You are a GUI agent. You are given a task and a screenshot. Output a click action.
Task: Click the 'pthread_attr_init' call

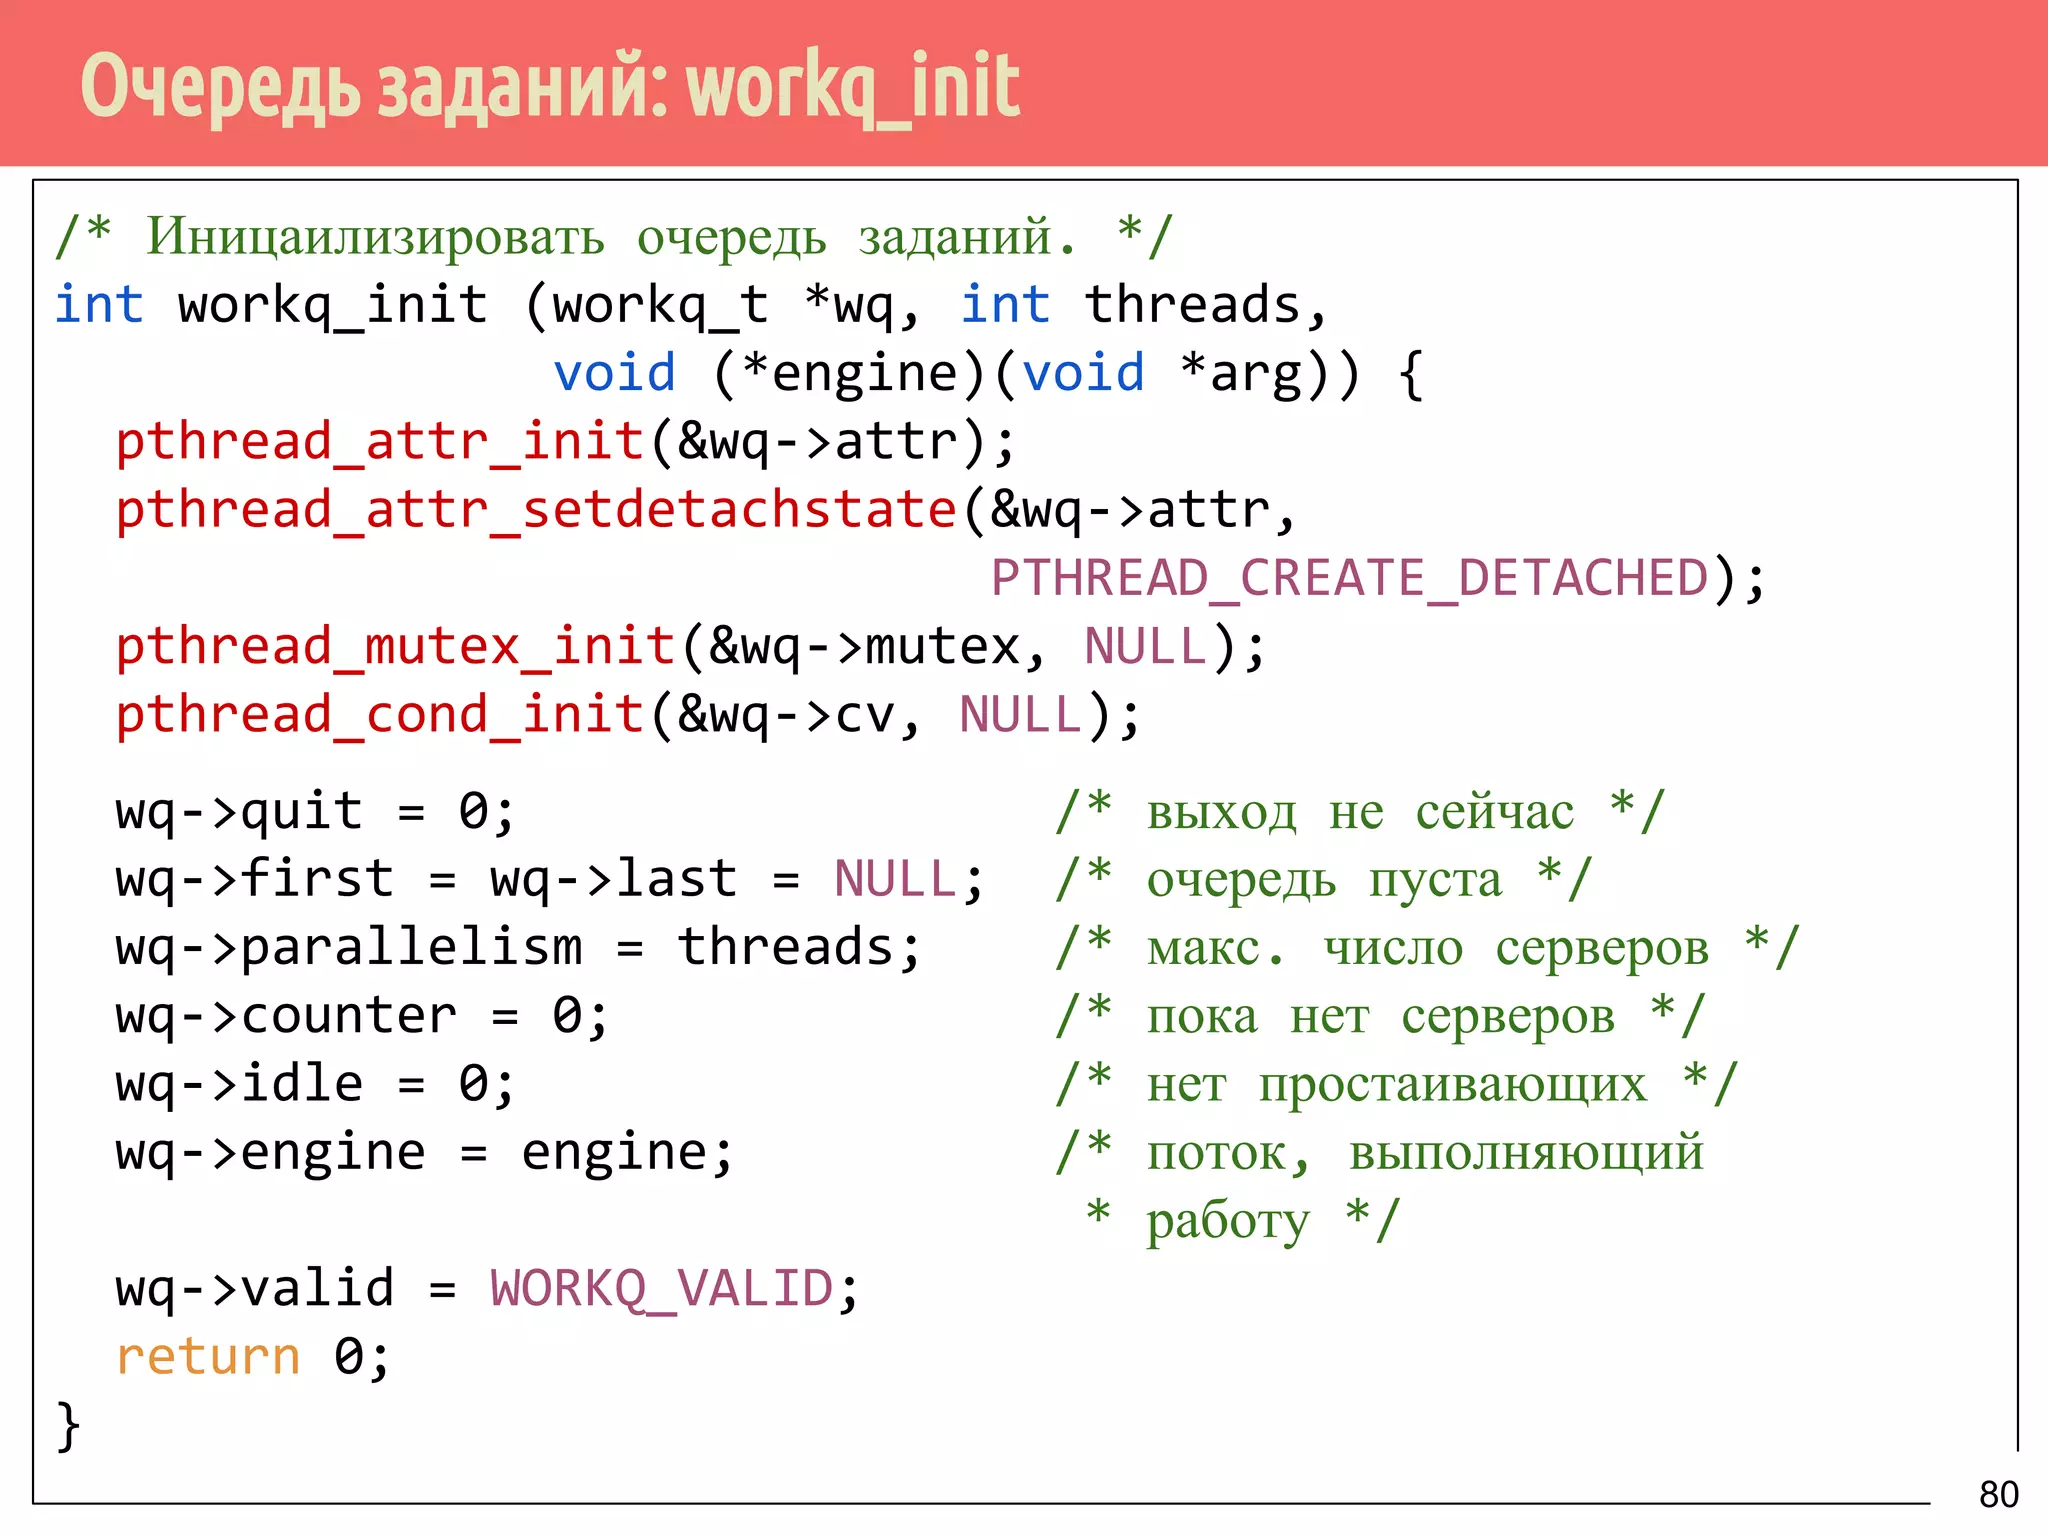[x=380, y=443]
